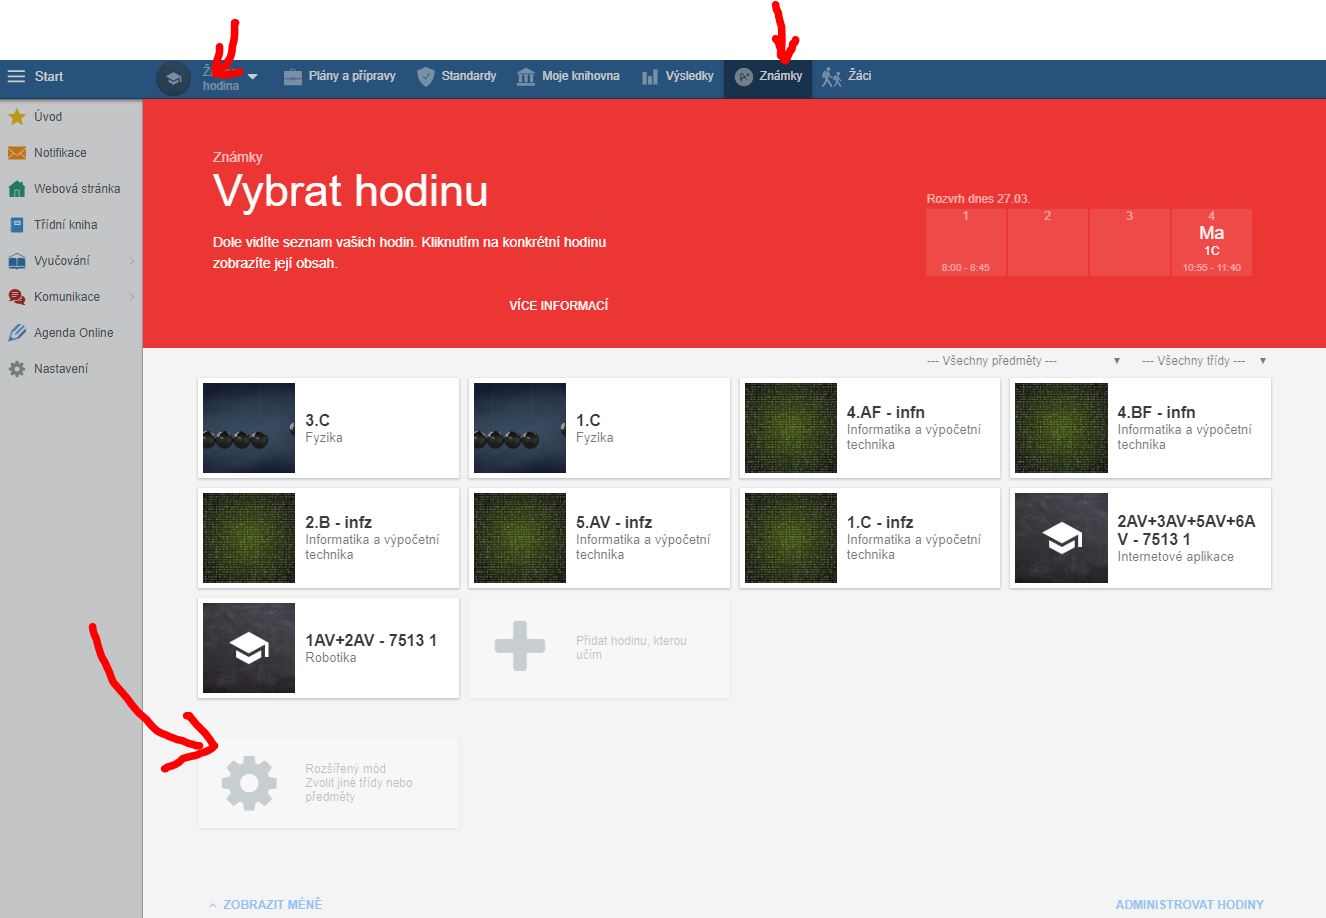This screenshot has width=1326, height=918.
Task: Click the Agenda Online pen icon
Action: [17, 333]
